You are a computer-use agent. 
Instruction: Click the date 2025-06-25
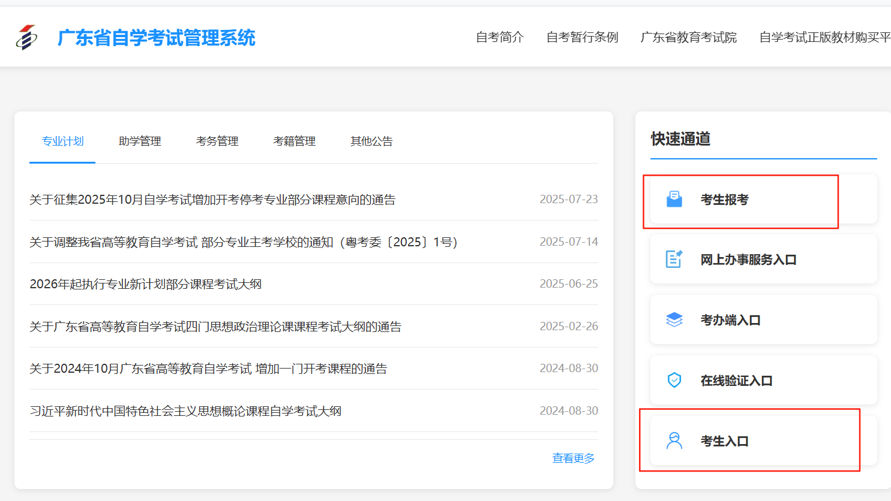point(569,284)
